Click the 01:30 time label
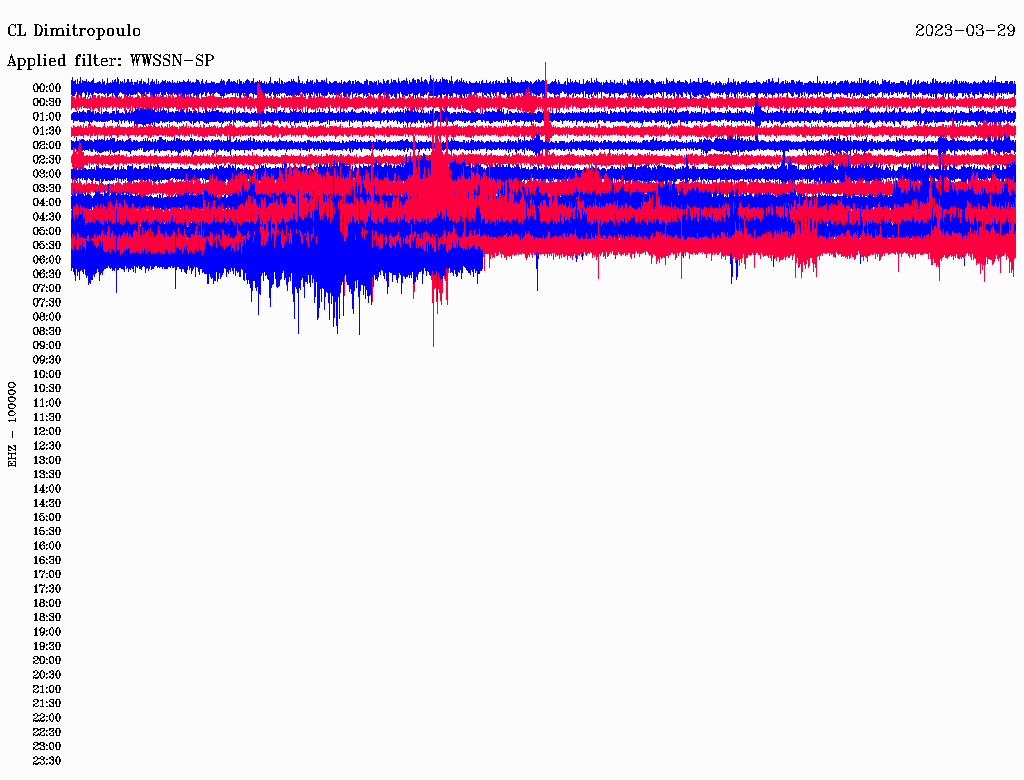 47,131
